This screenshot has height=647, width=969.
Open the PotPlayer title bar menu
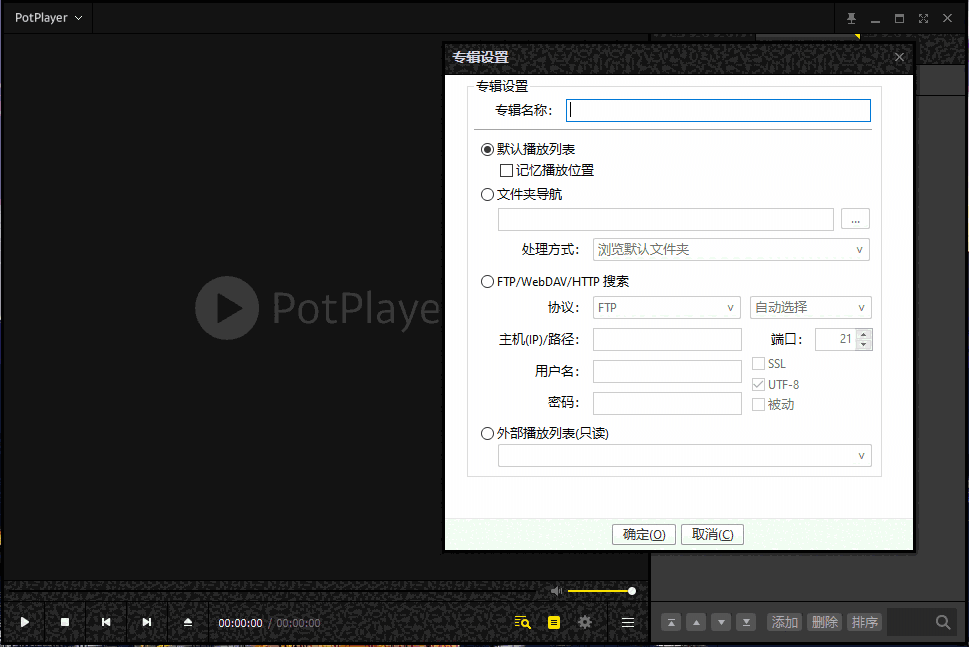point(45,17)
